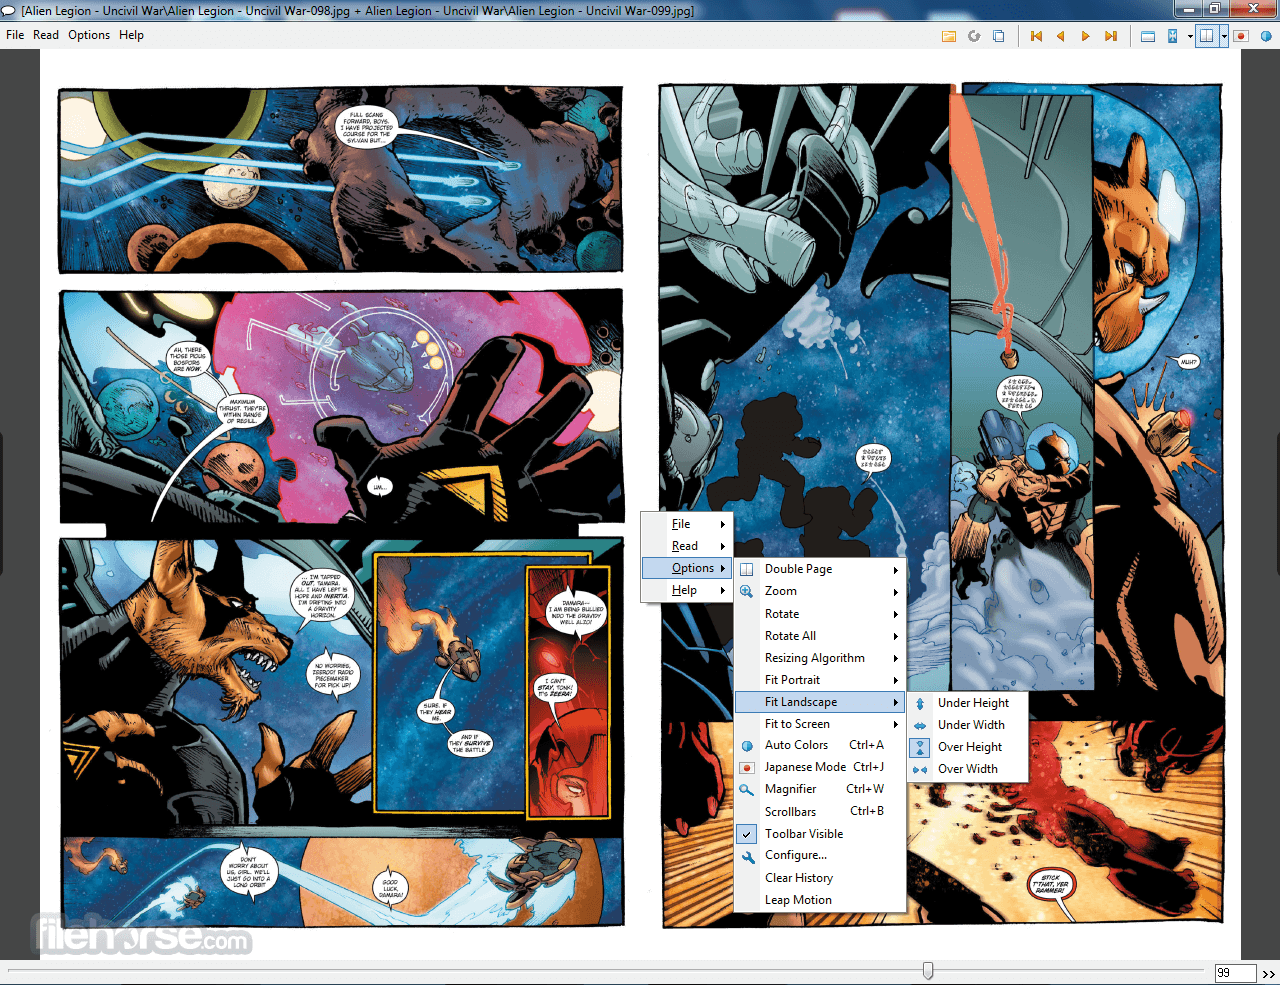The height and width of the screenshot is (985, 1280).
Task: Go to the next page
Action: coord(1085,36)
